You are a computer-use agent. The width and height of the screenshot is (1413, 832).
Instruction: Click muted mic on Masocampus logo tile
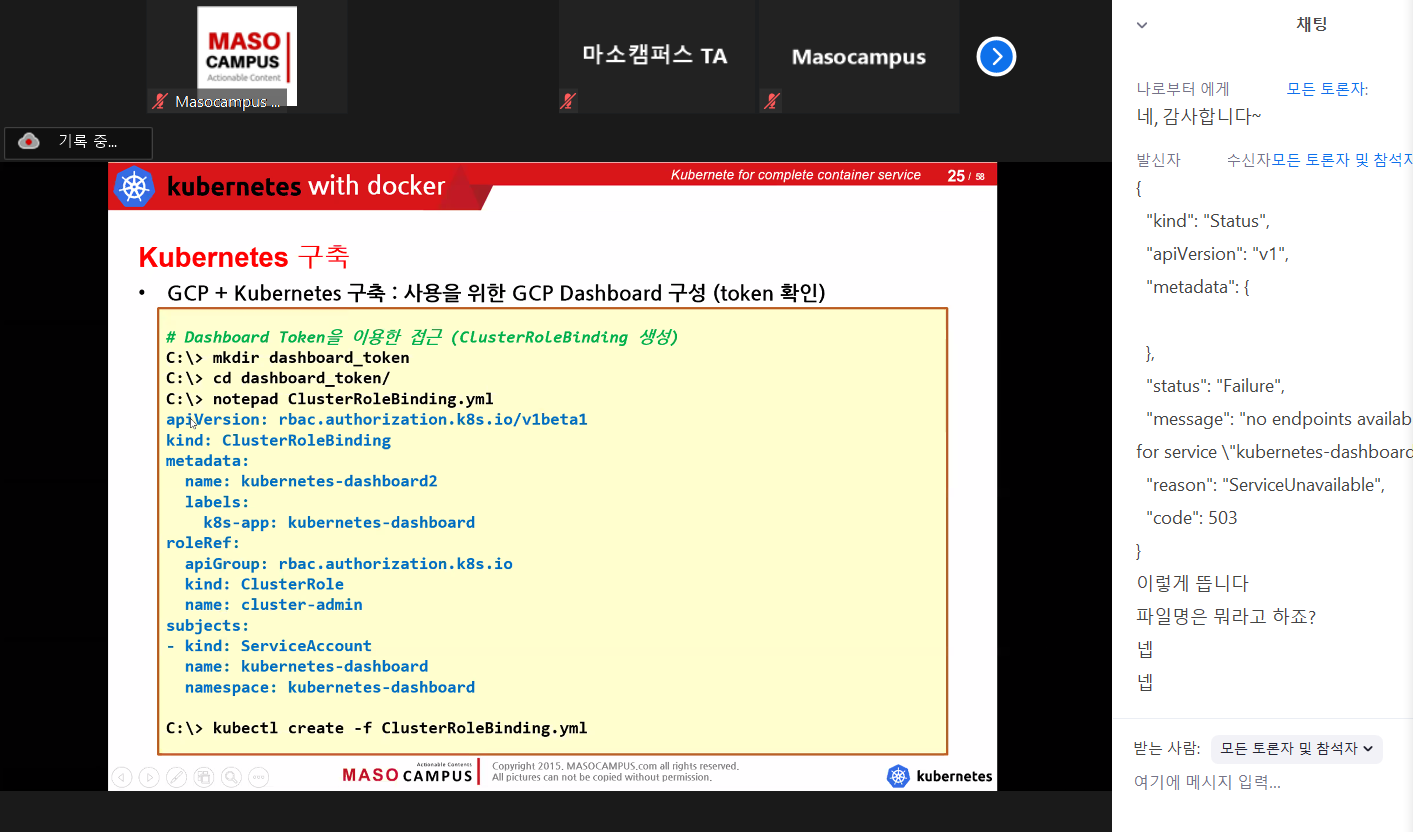click(x=159, y=101)
